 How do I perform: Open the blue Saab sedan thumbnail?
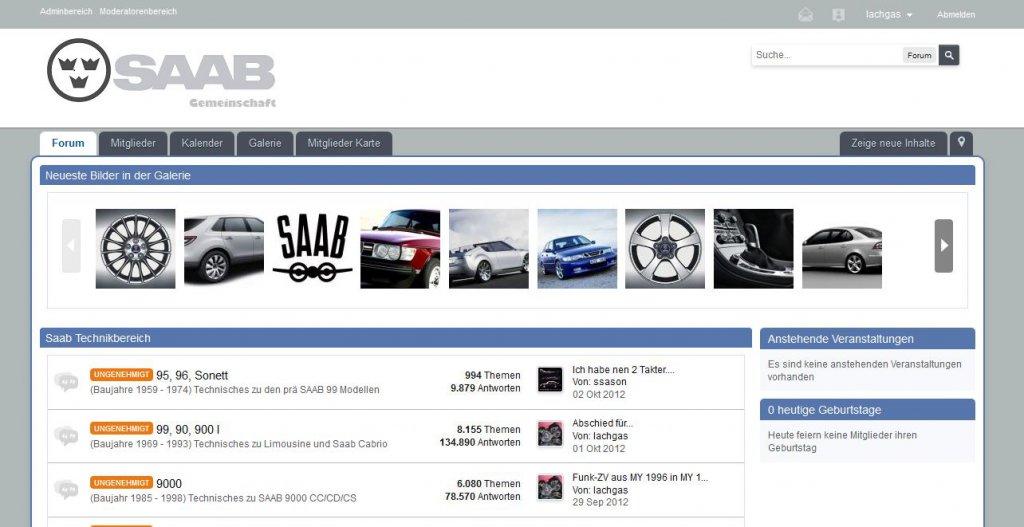tap(577, 249)
